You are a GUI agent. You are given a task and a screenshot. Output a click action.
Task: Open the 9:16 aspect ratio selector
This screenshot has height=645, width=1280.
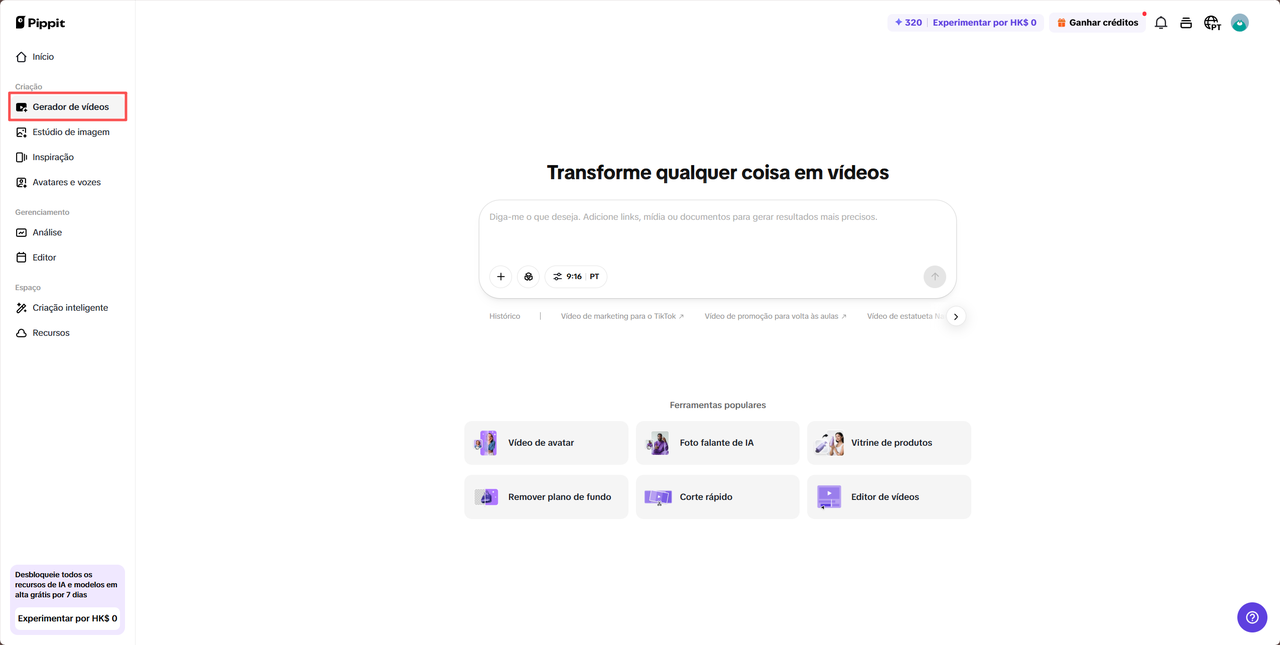(572, 276)
